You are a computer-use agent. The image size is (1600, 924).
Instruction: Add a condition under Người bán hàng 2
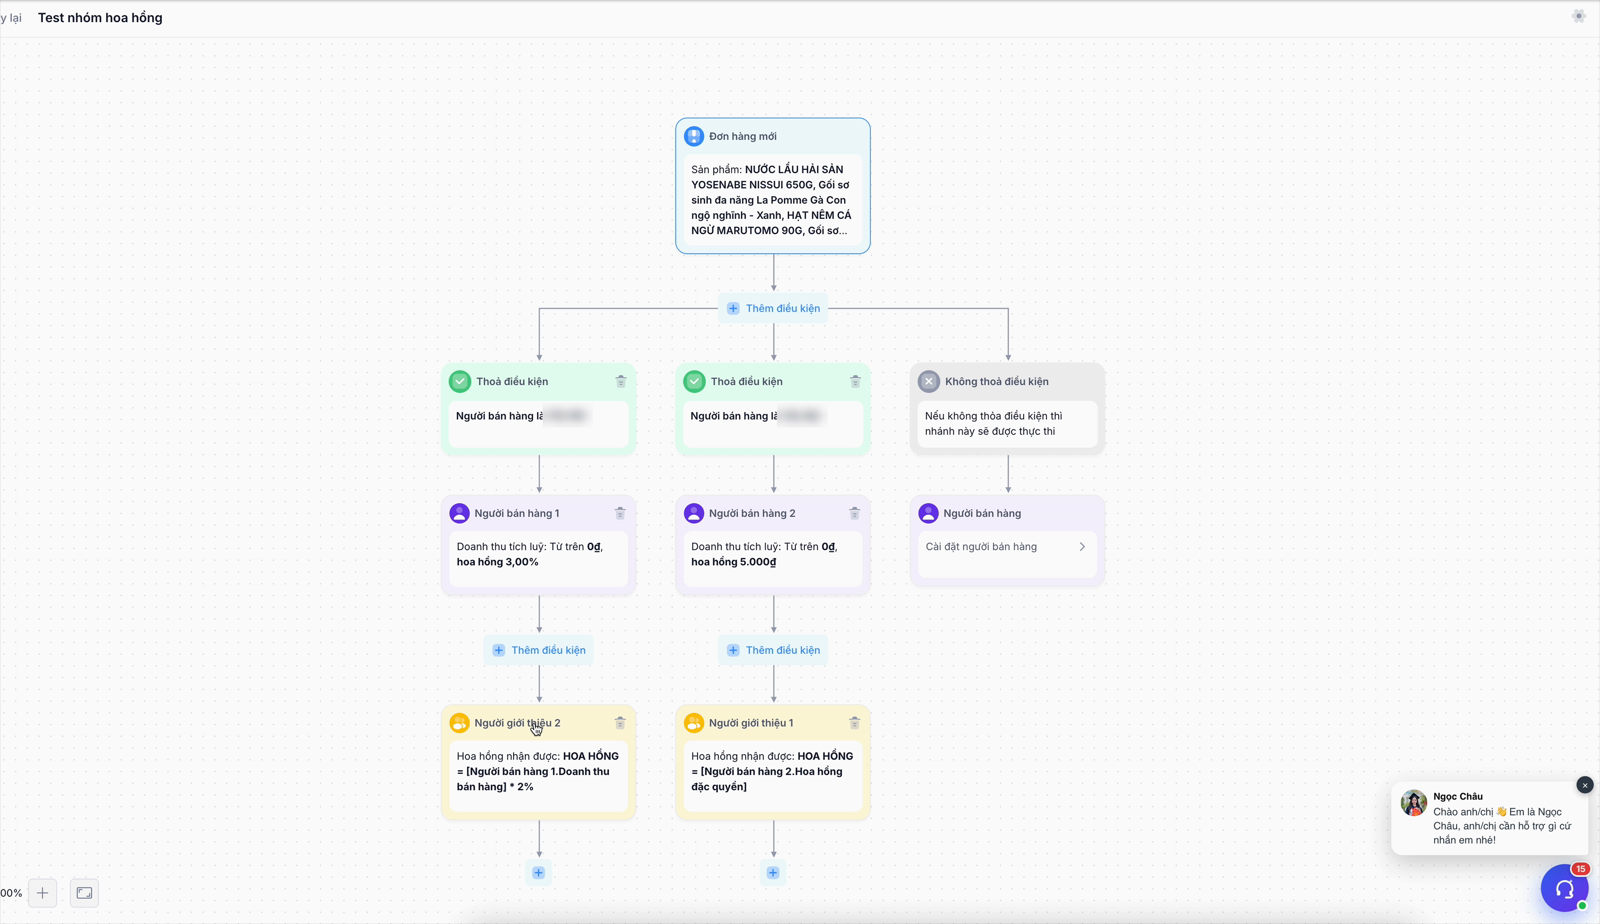coord(773,650)
